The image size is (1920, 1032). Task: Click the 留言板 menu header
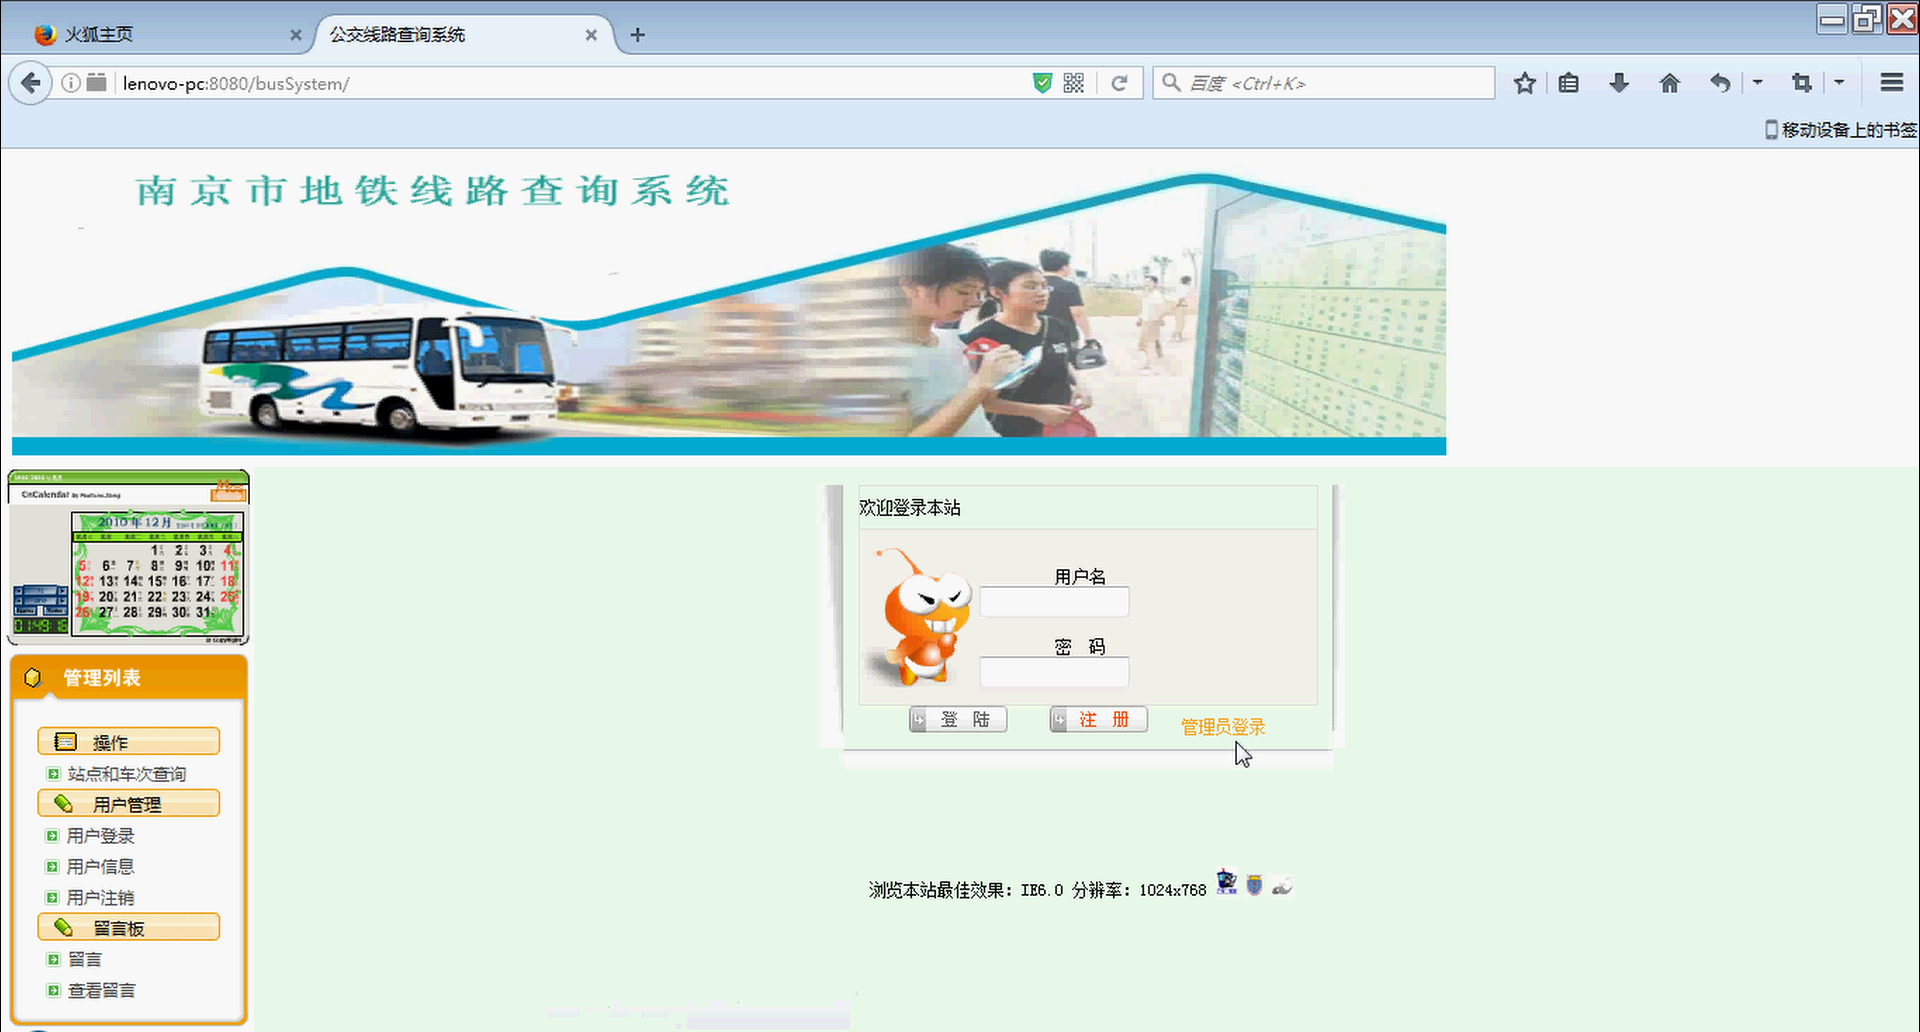[128, 928]
